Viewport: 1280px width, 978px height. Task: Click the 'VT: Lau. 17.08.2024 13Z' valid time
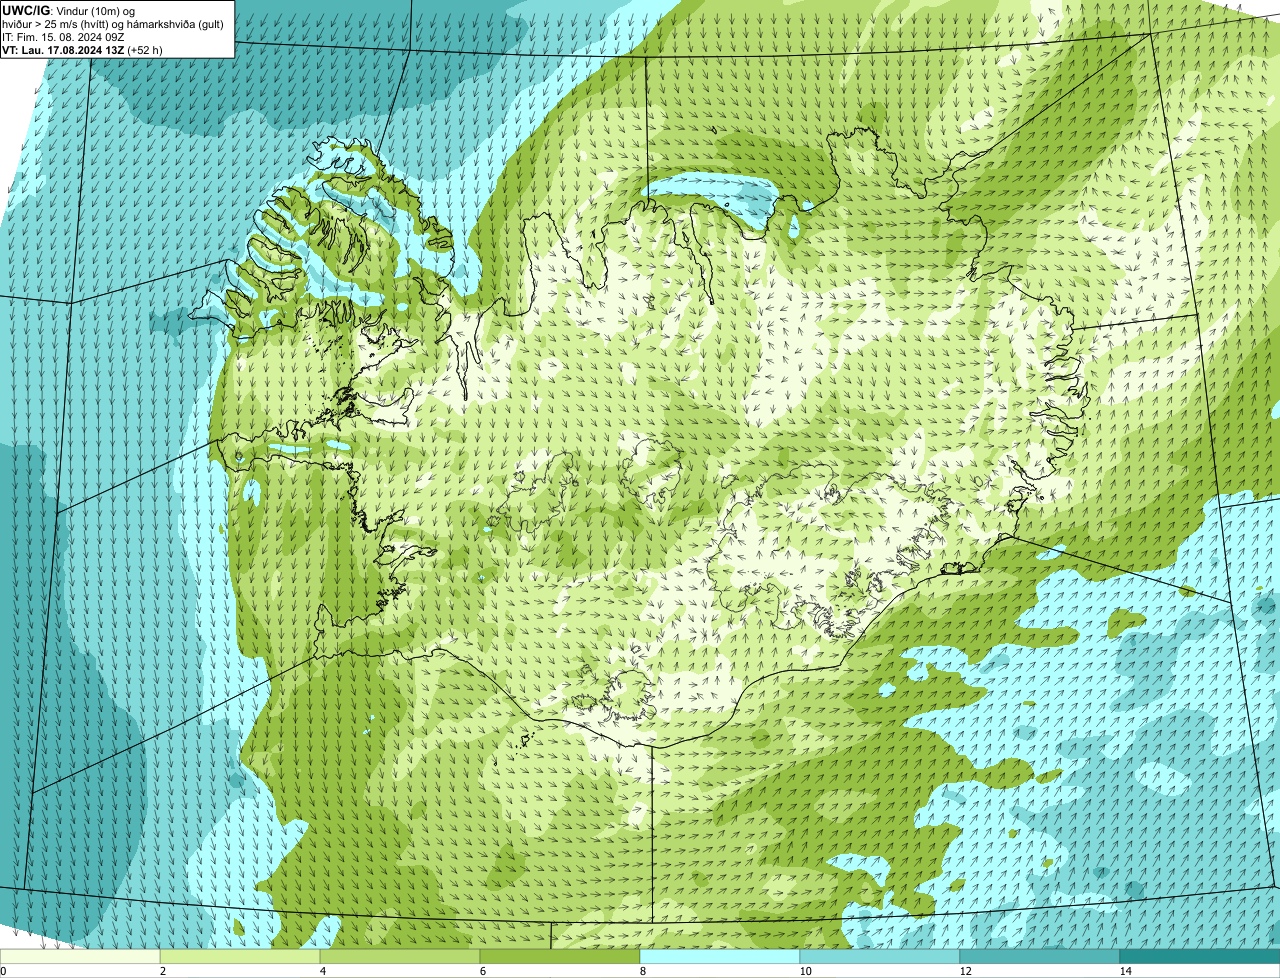point(63,49)
